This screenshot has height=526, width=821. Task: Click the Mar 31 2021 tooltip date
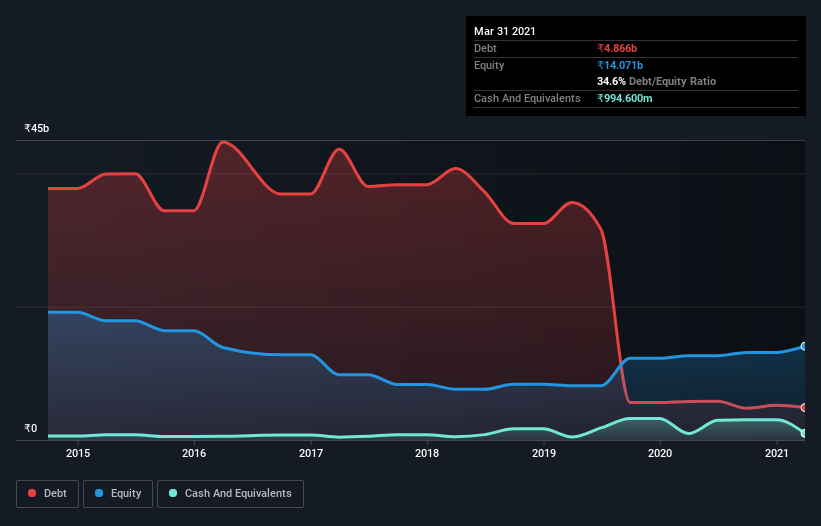pyautogui.click(x=505, y=31)
